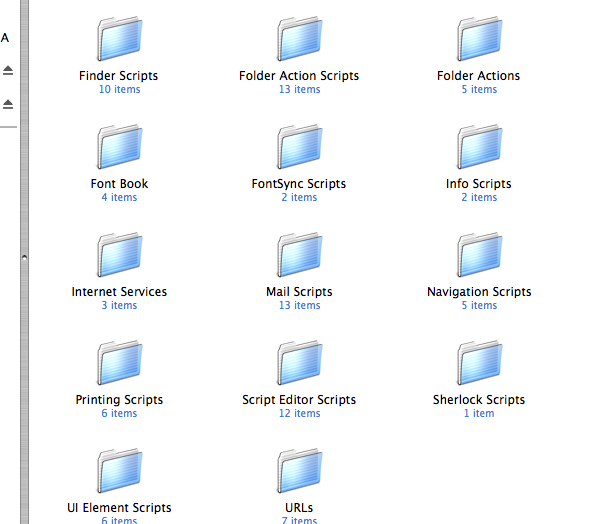Viewport: 592px width, 524px height.
Task: Click the 'FontSync Scripts' name label
Action: tap(299, 184)
